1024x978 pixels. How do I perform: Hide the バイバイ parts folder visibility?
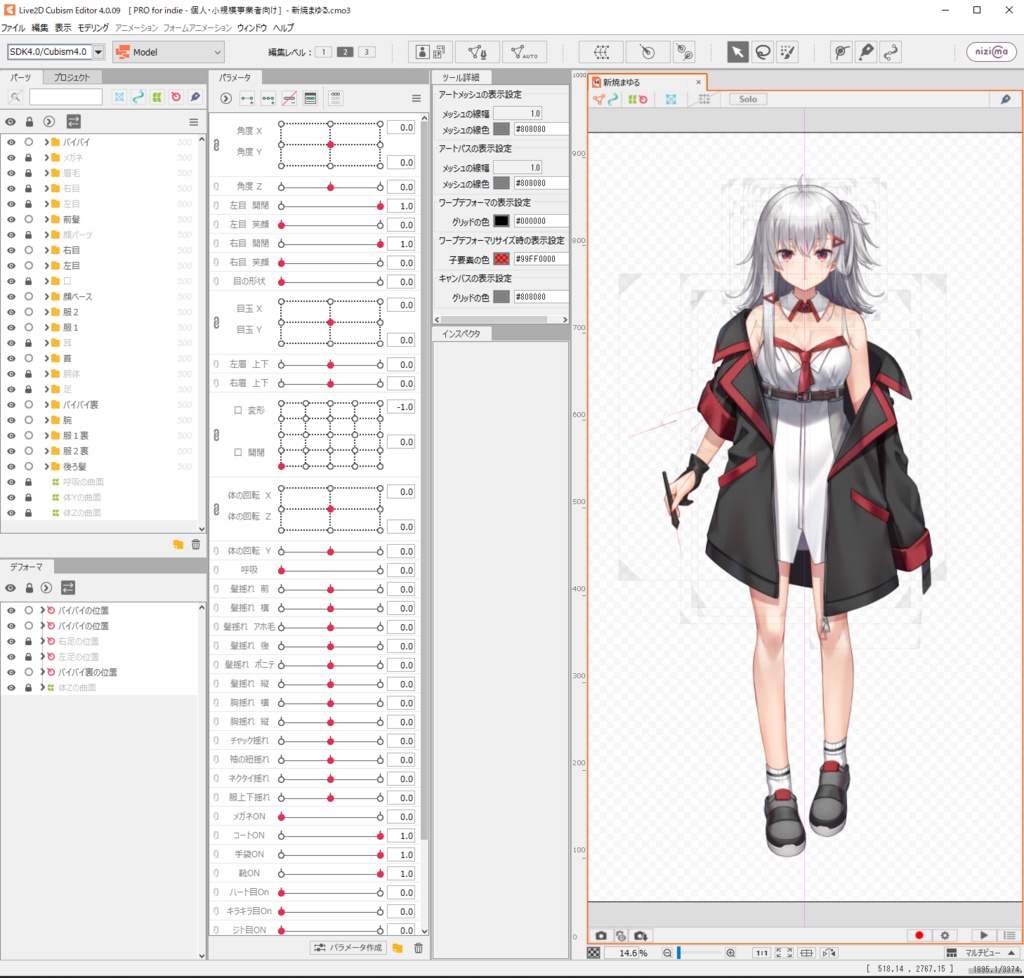[9, 141]
